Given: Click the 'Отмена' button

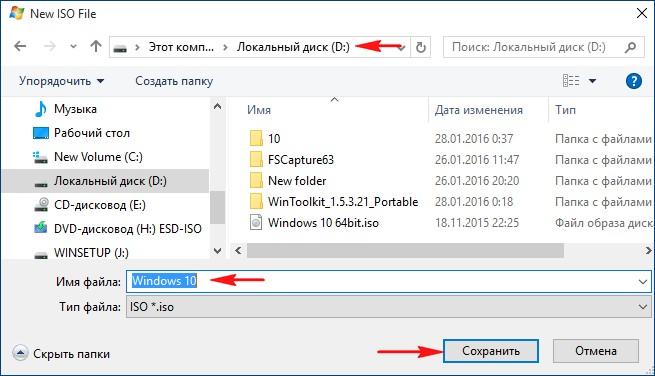Looking at the screenshot, I should point(596,351).
